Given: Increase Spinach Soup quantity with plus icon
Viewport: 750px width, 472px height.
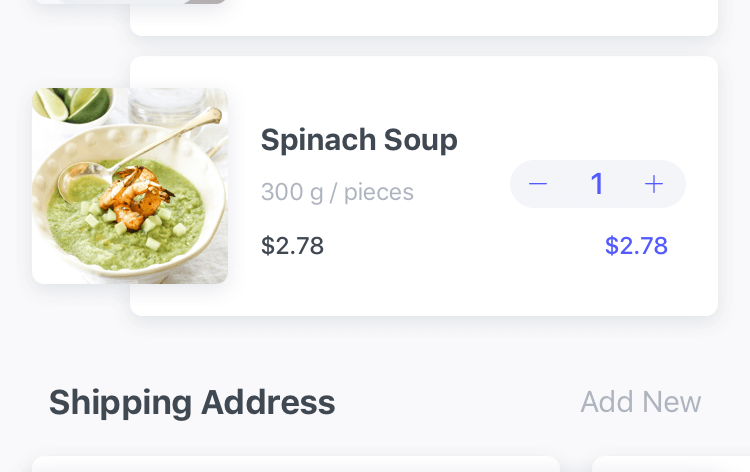Looking at the screenshot, I should point(653,184).
